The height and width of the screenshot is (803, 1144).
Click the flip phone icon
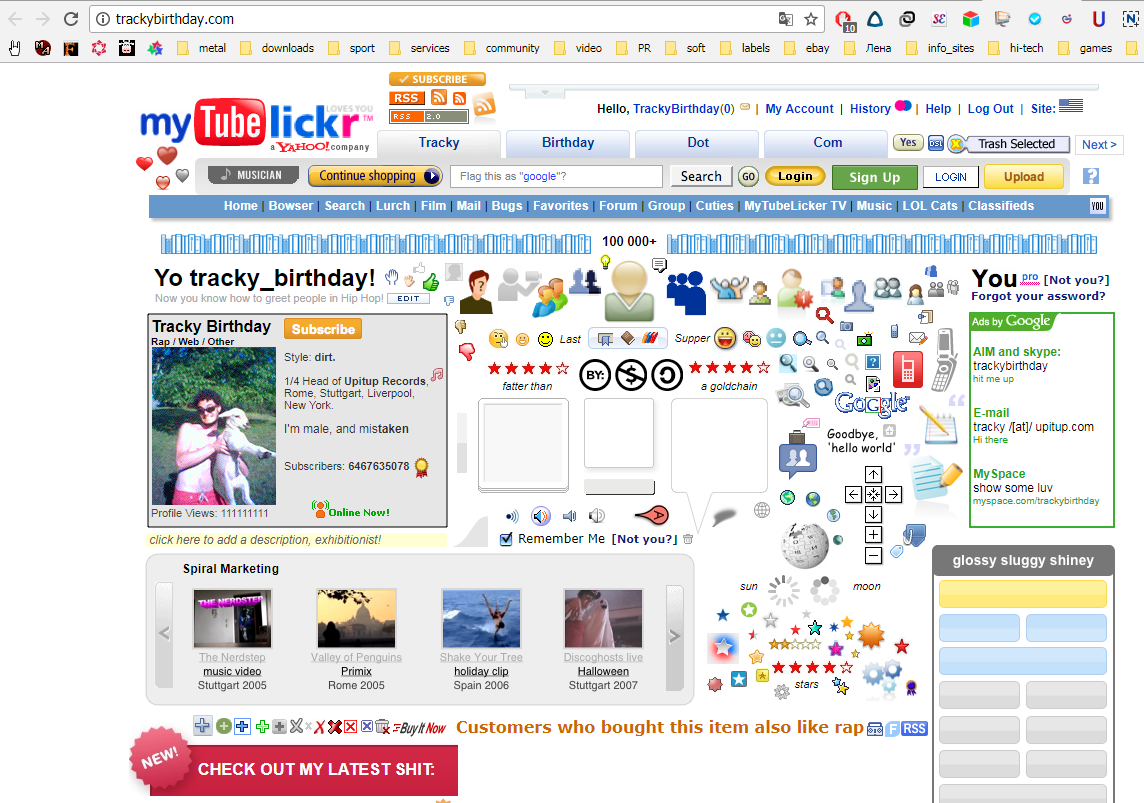(944, 359)
